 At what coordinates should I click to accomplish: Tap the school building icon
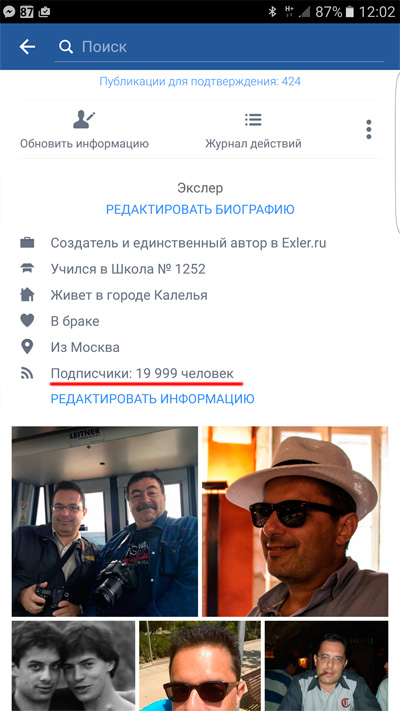[27, 269]
